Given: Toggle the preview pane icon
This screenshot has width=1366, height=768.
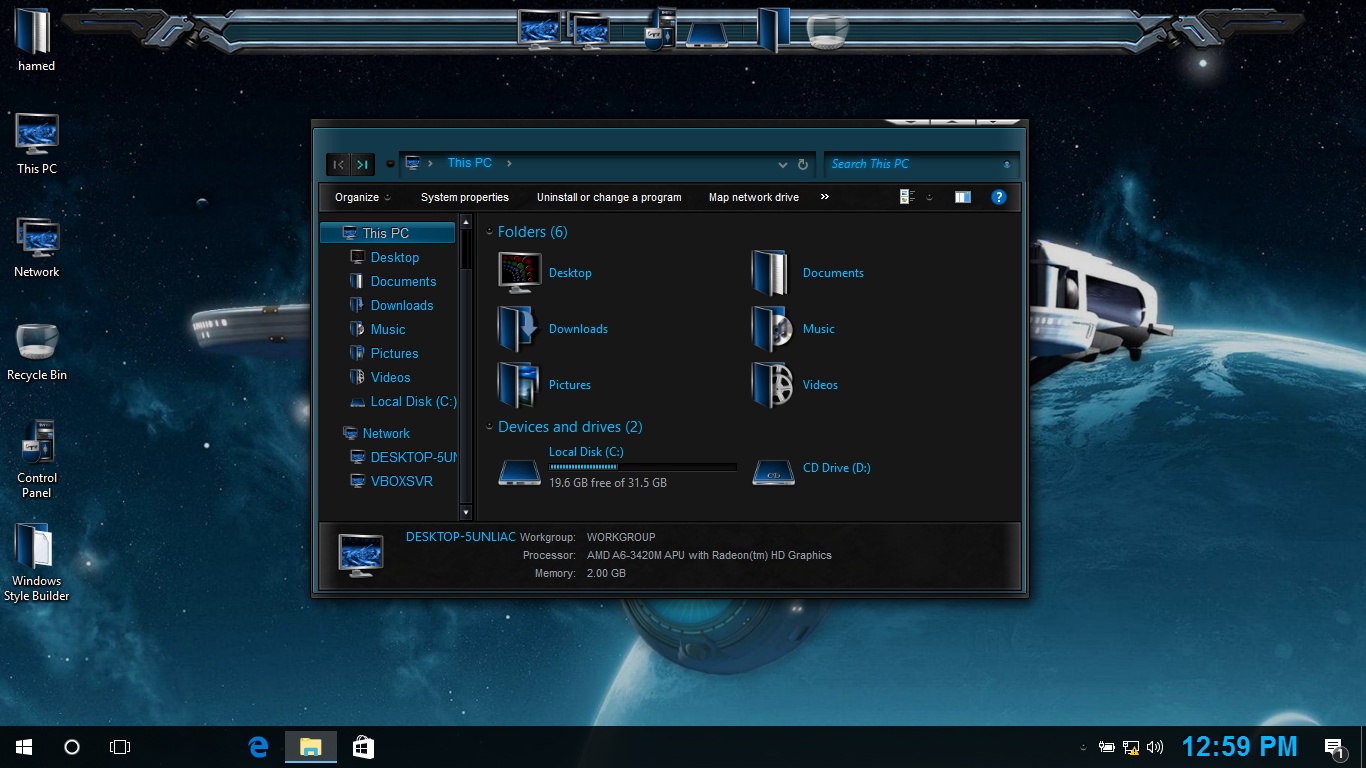Looking at the screenshot, I should [x=962, y=197].
